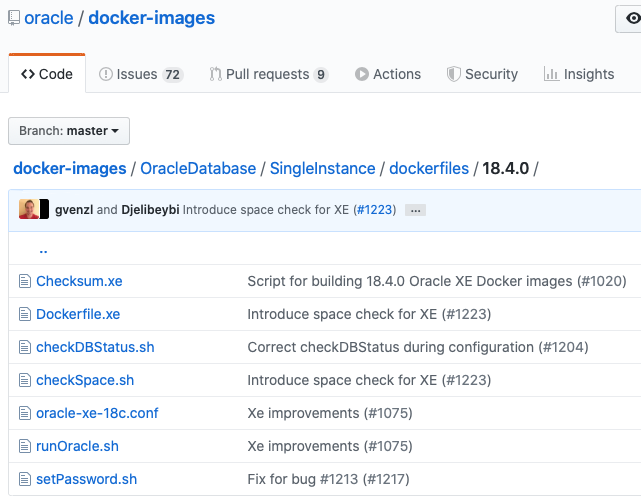
Task: Click the repository book icon beside oracle
Action: point(12,19)
